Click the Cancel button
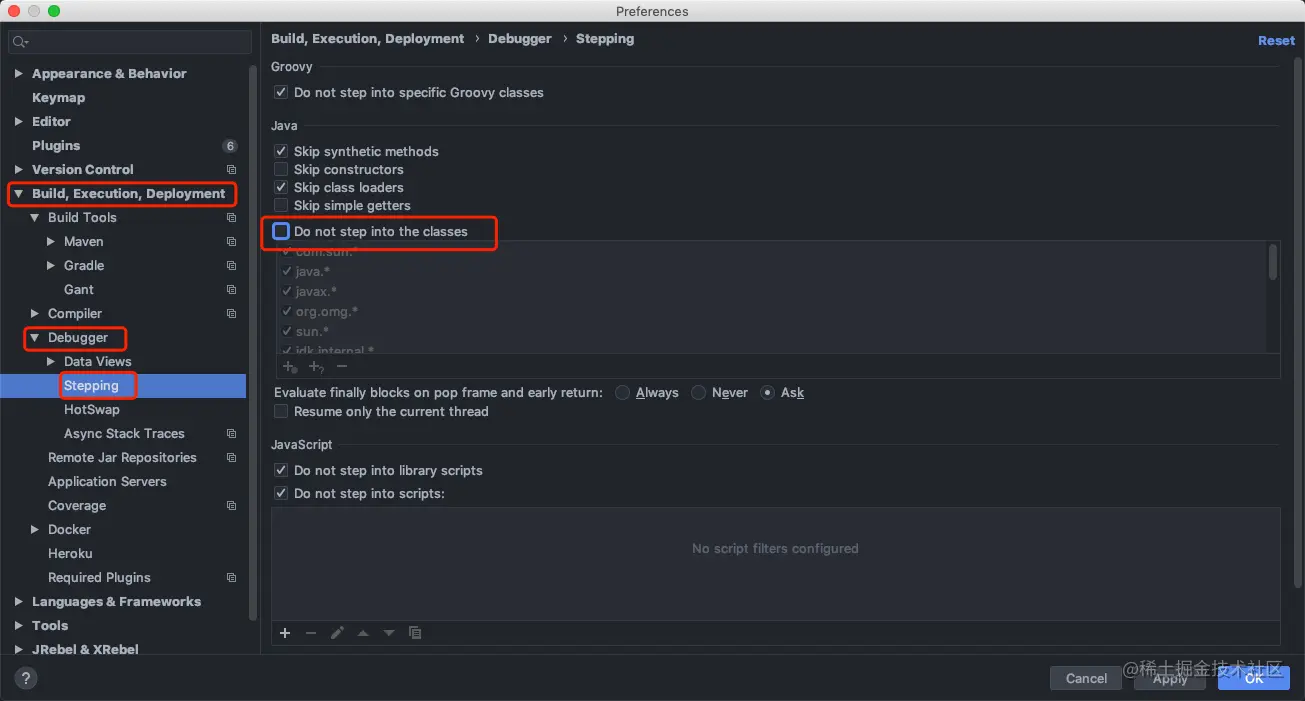 tap(1086, 678)
